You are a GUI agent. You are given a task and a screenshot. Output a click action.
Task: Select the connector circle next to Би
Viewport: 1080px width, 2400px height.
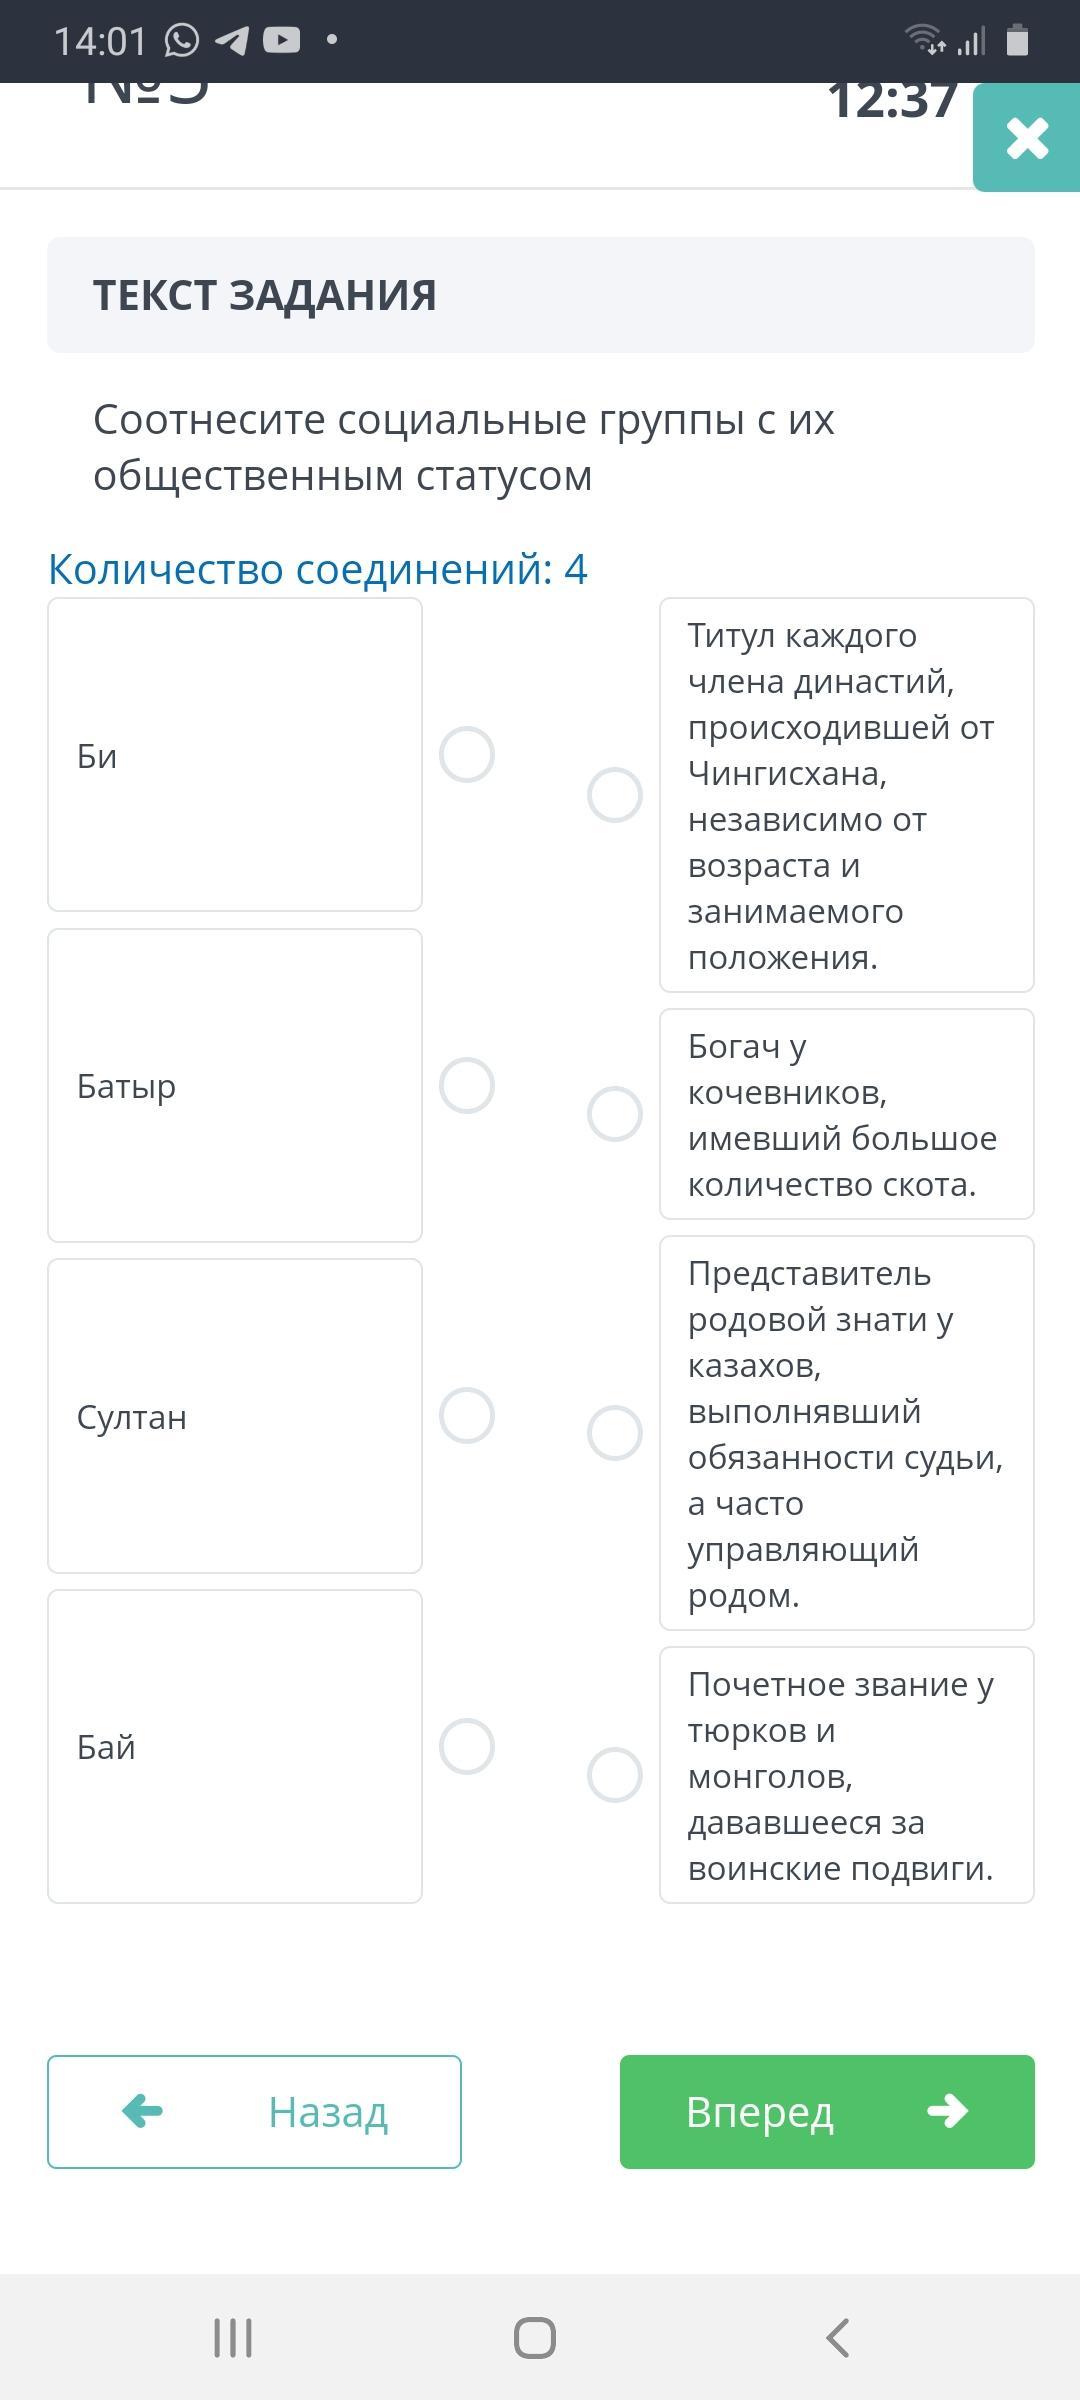tap(467, 755)
